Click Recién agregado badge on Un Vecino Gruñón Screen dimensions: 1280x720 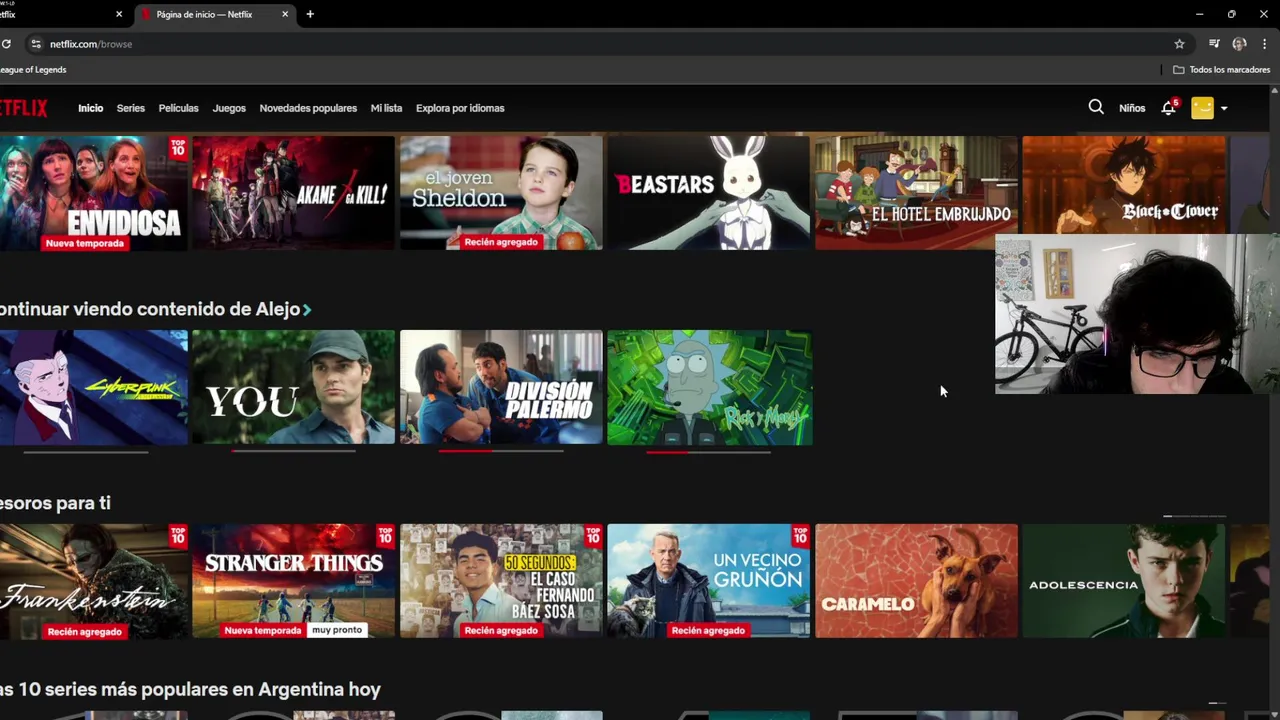[708, 630]
